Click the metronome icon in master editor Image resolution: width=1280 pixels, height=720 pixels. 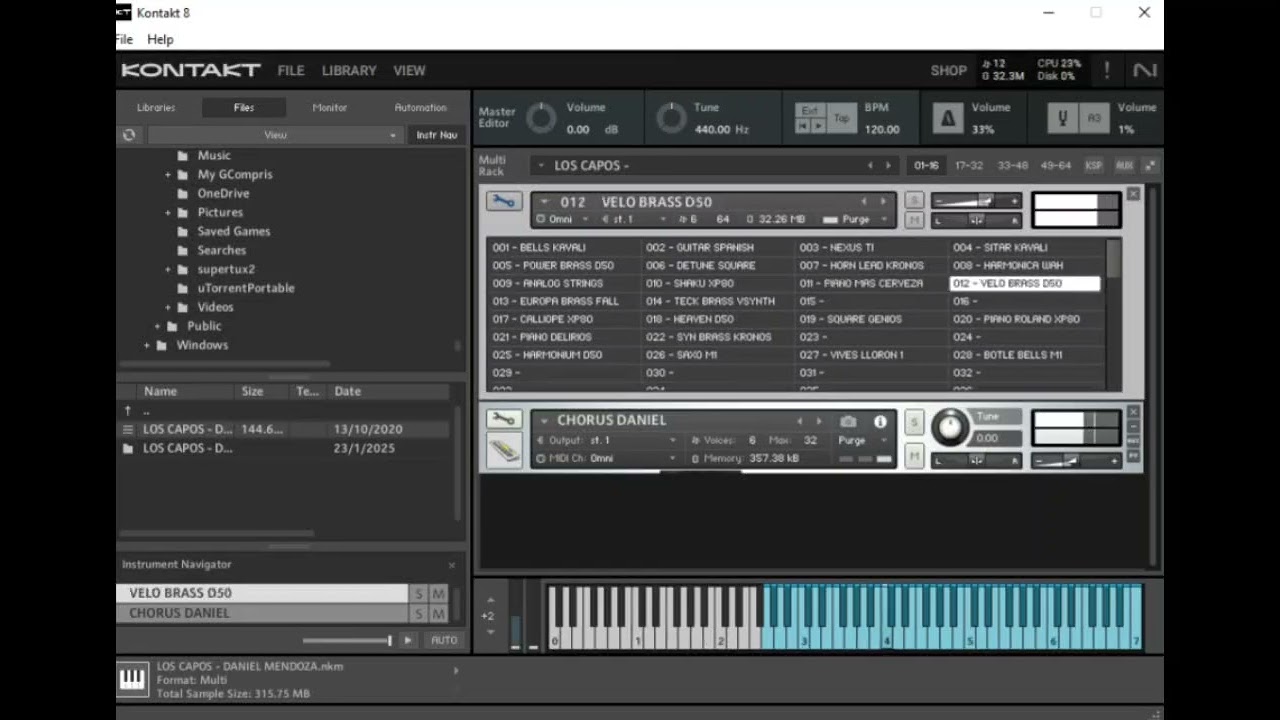click(947, 118)
